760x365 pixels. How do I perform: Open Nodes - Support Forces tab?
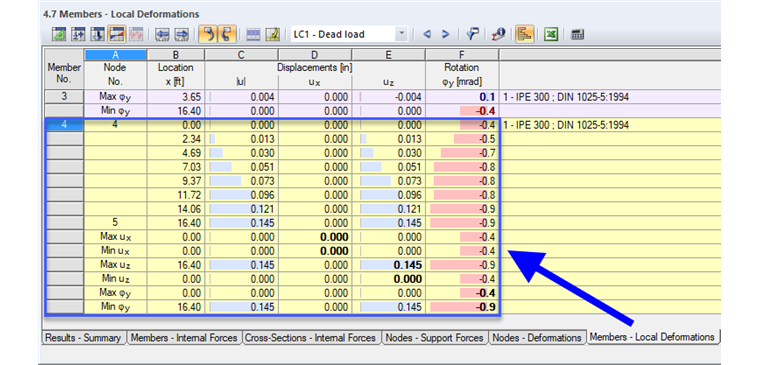pos(434,338)
